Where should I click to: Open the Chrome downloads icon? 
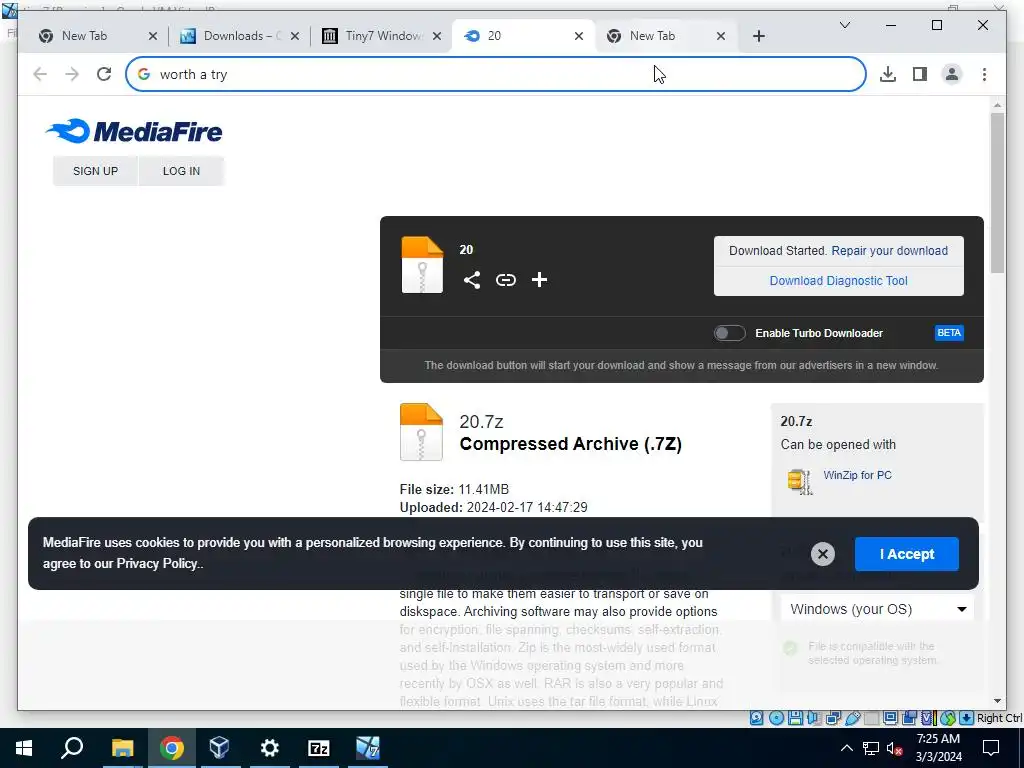click(888, 74)
